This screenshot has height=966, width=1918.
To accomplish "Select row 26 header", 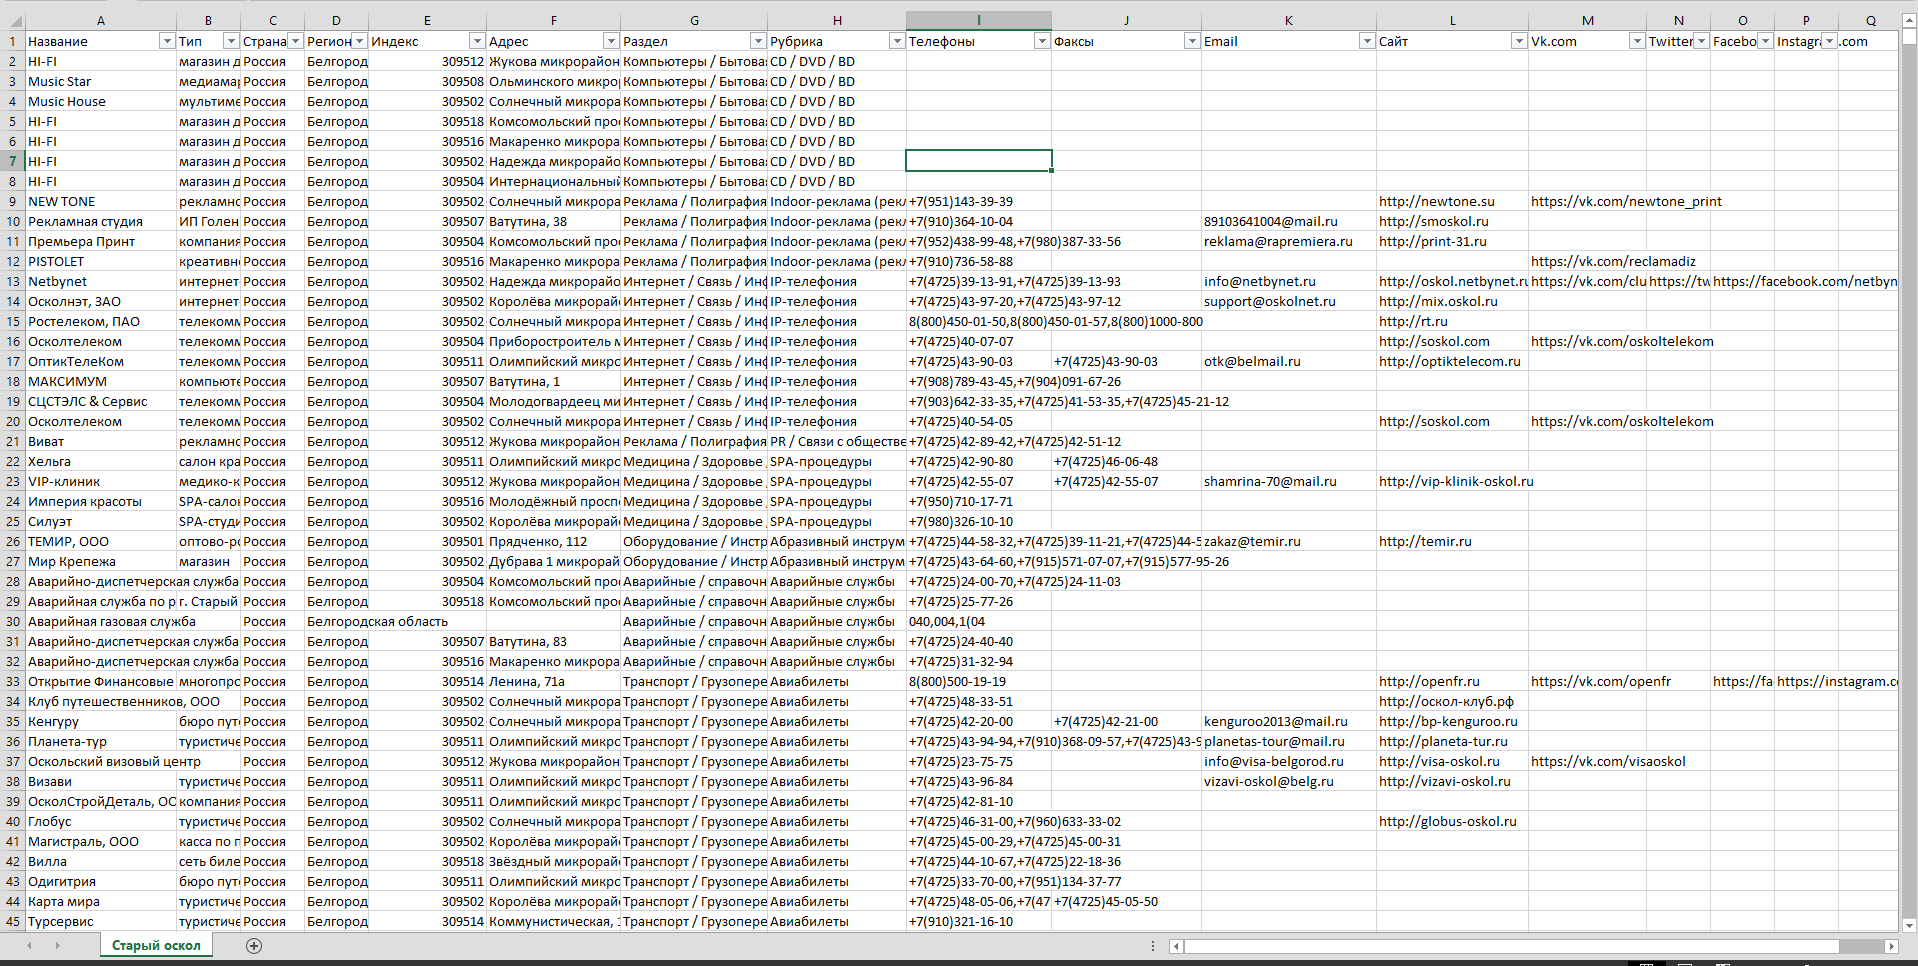I will pos(12,541).
